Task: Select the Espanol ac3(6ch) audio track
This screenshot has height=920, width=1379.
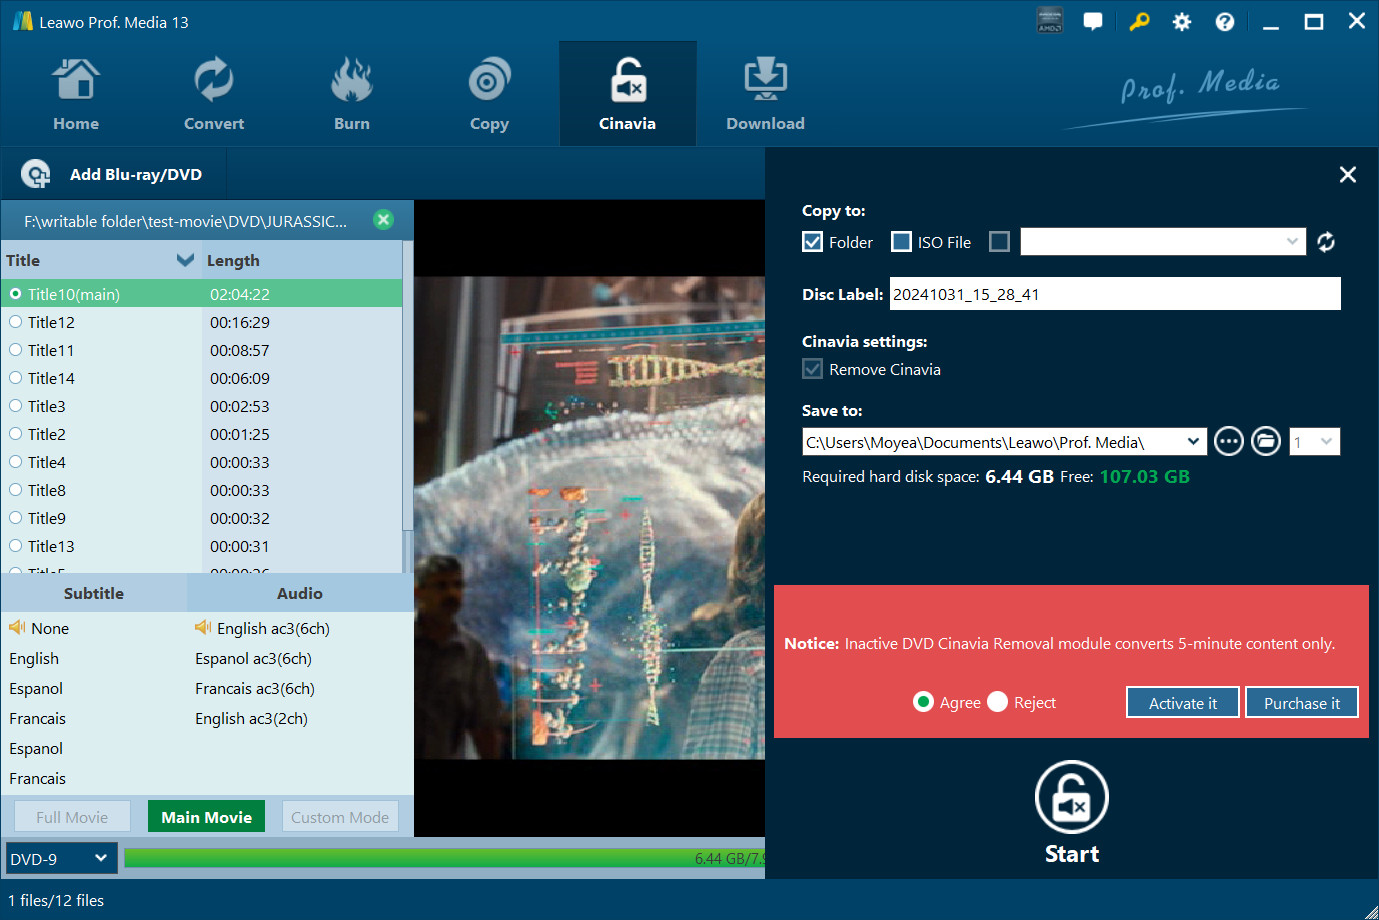Action: click(x=253, y=658)
